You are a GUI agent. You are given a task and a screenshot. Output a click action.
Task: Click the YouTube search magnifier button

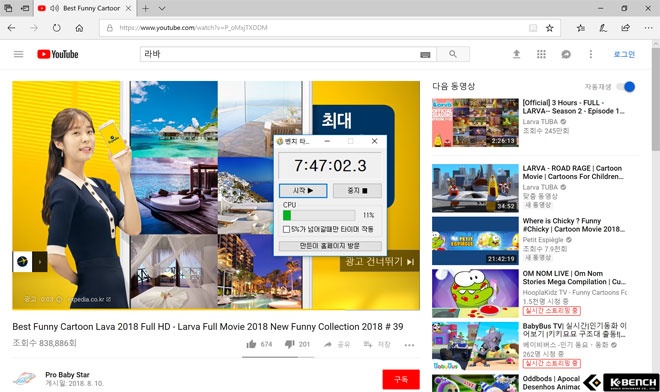453,54
